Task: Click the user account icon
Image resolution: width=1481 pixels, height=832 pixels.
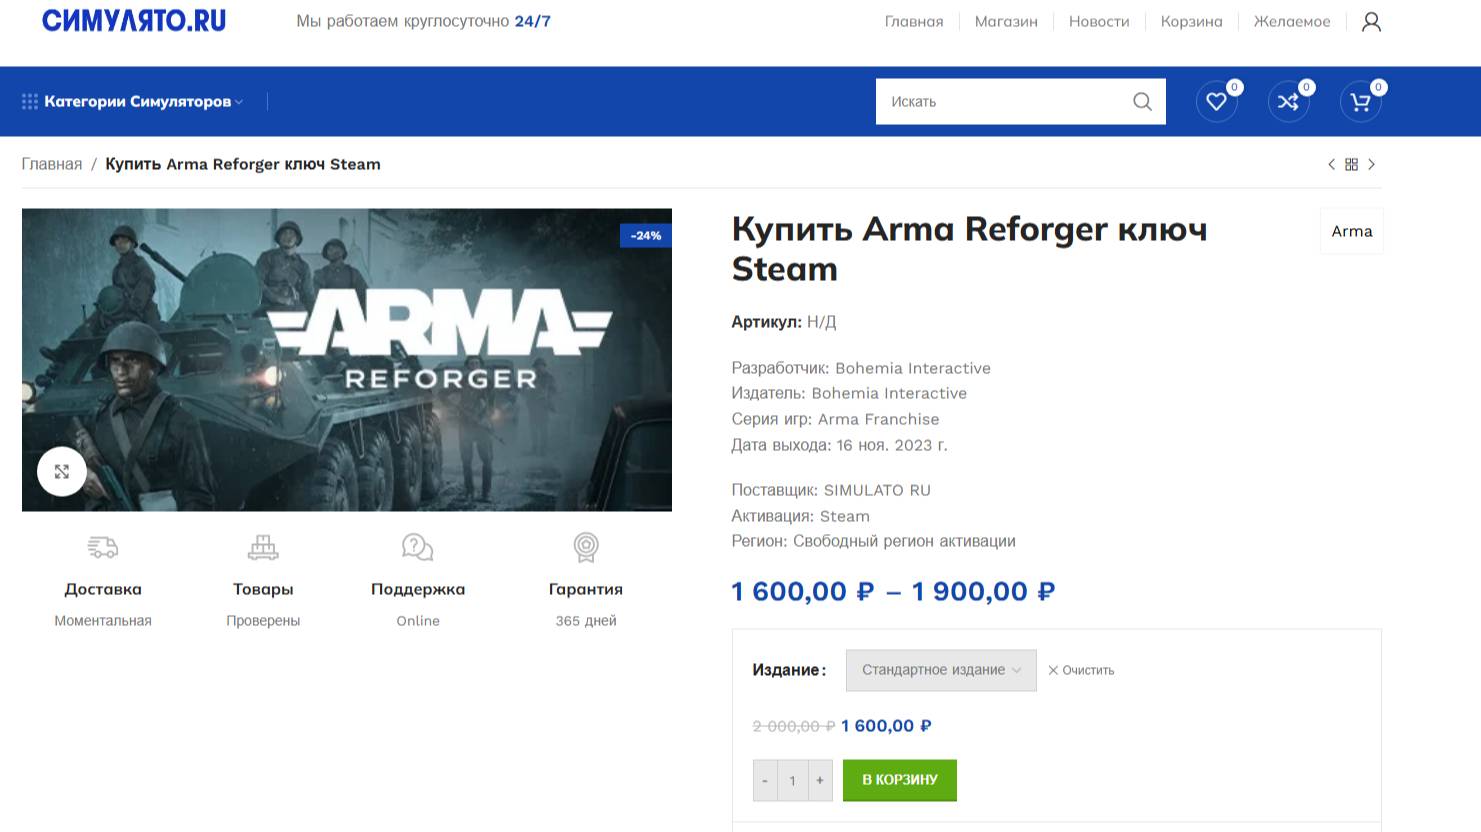Action: coord(1371,21)
